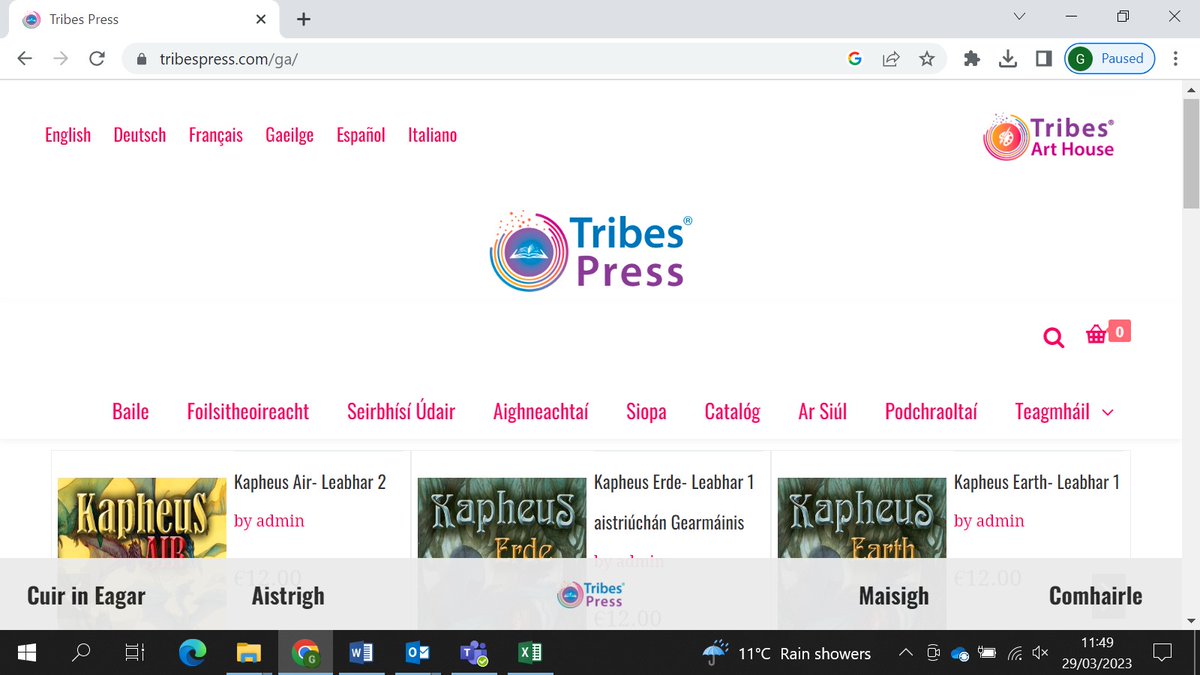Click 'by admin' under Kapheus Earth
Viewport: 1200px width, 675px height.
[989, 521]
